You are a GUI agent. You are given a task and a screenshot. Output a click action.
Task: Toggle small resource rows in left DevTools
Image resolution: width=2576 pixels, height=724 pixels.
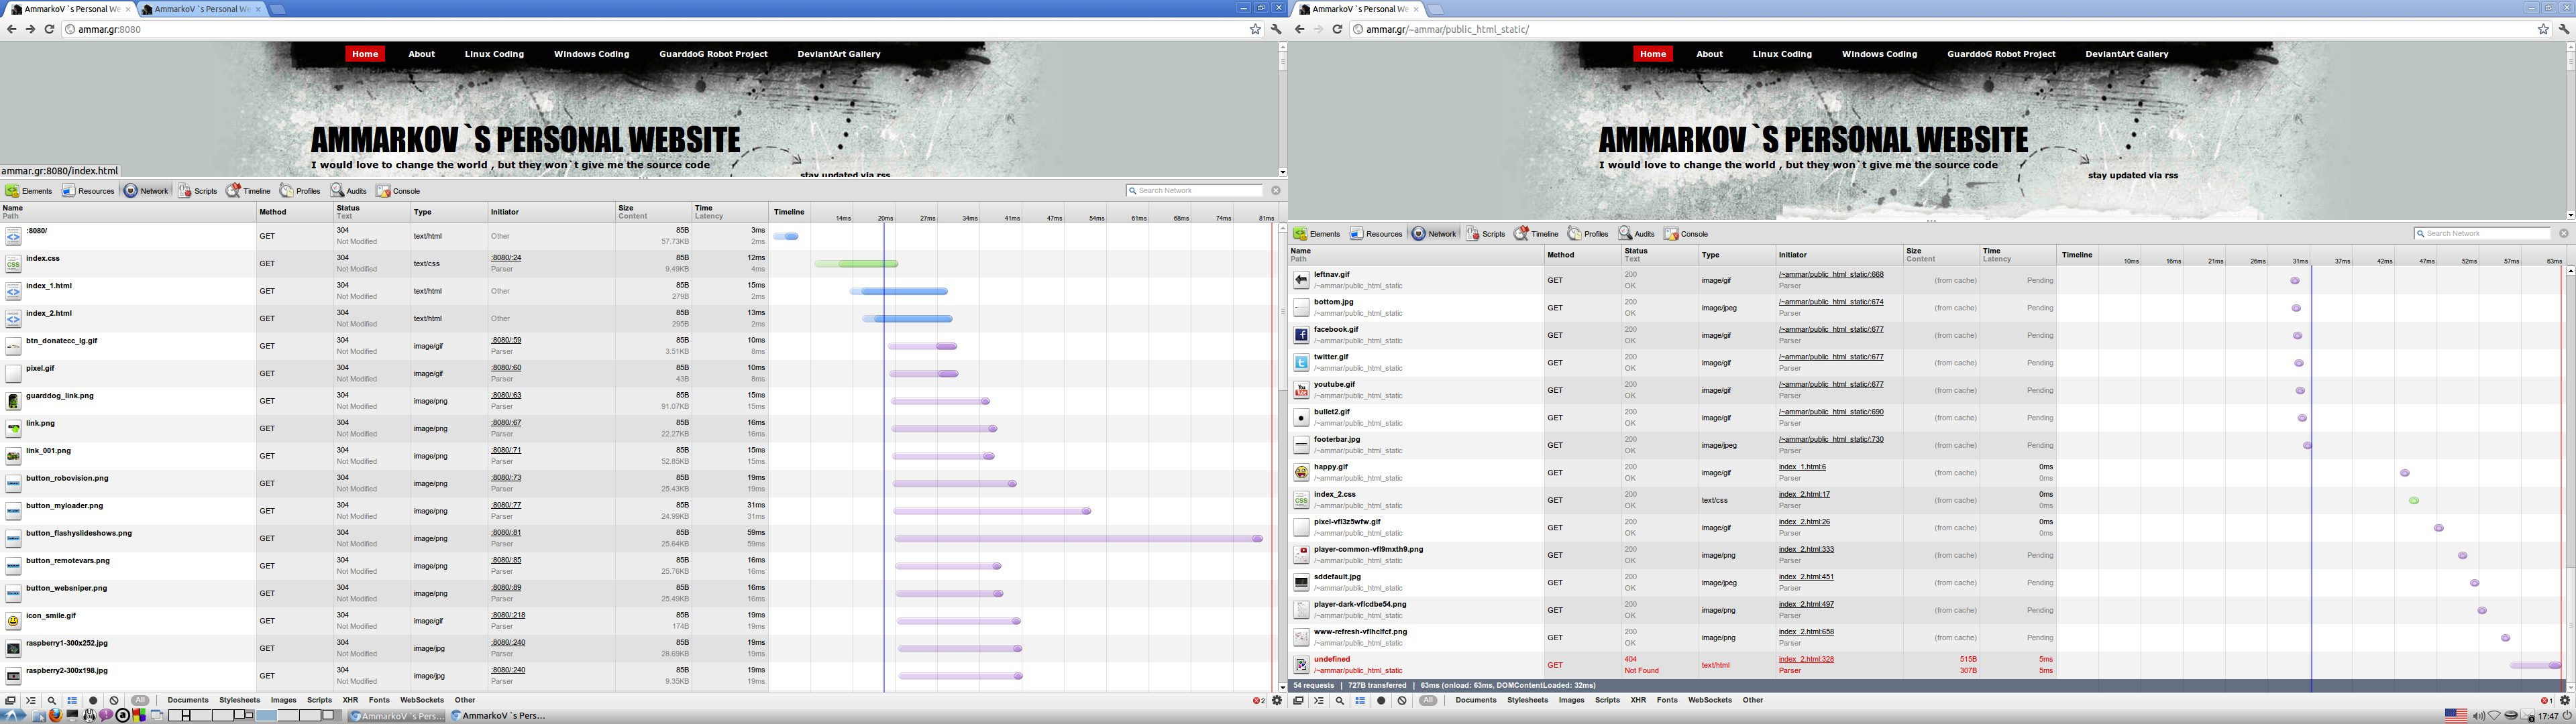coord(72,701)
